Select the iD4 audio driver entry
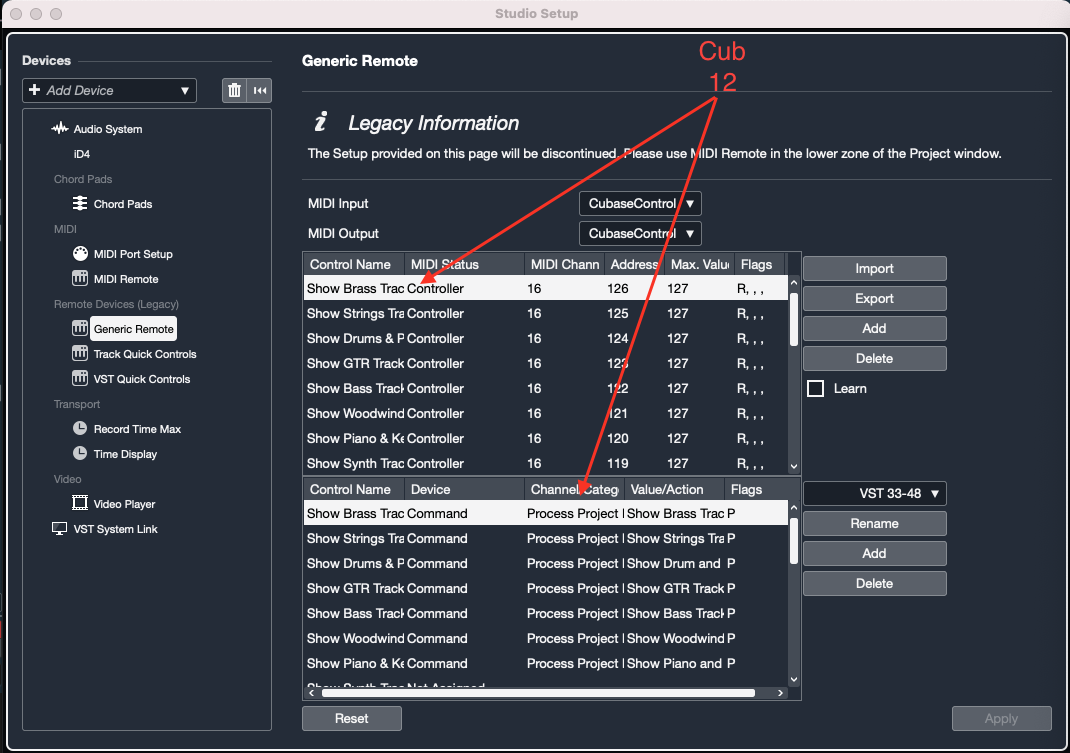1070x753 pixels. [x=82, y=154]
